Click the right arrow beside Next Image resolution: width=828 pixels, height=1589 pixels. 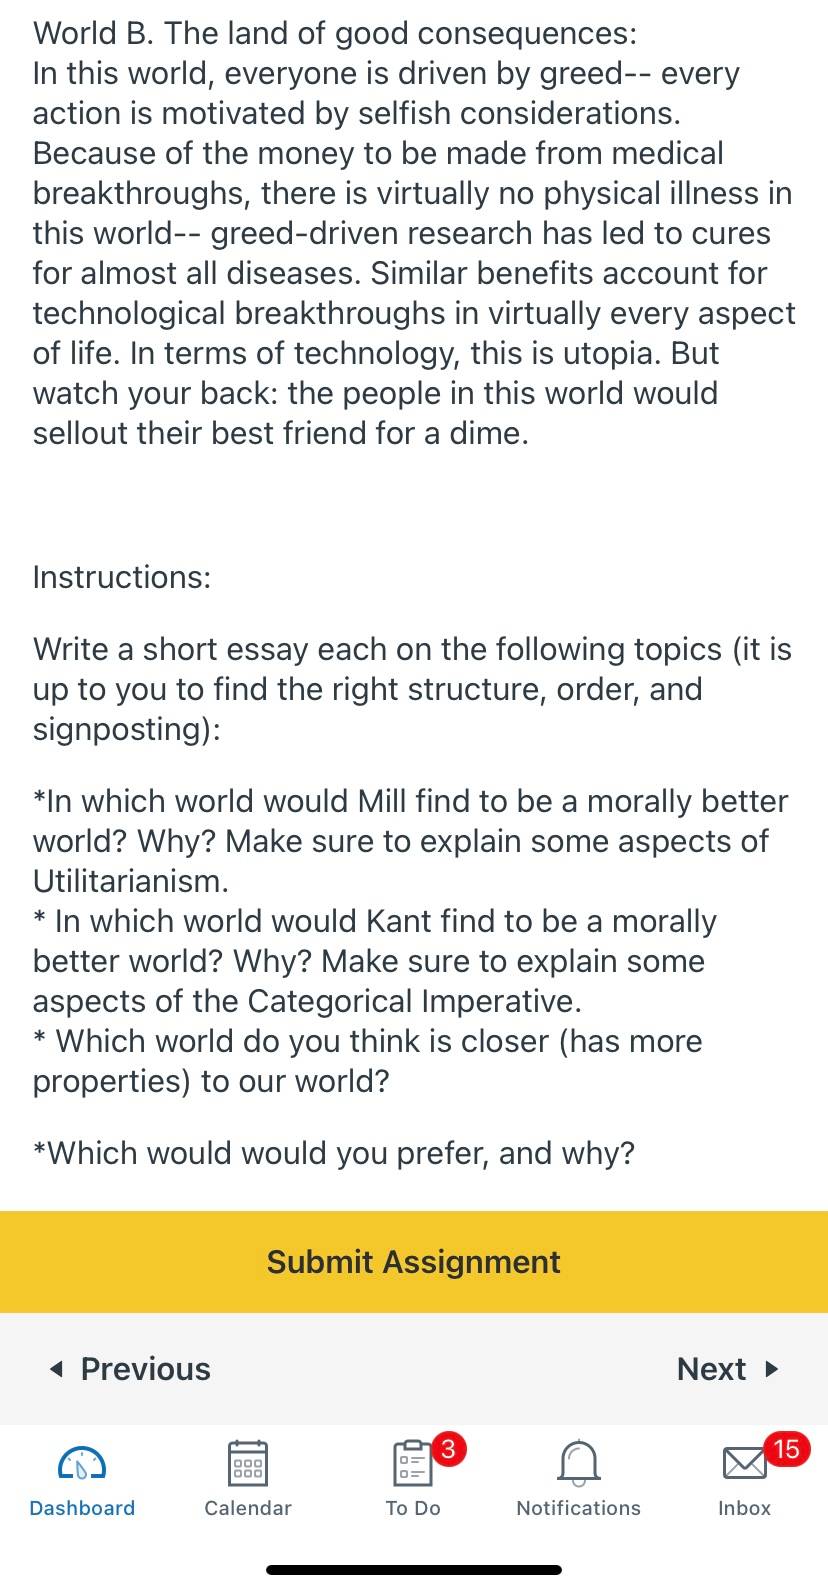[771, 1369]
